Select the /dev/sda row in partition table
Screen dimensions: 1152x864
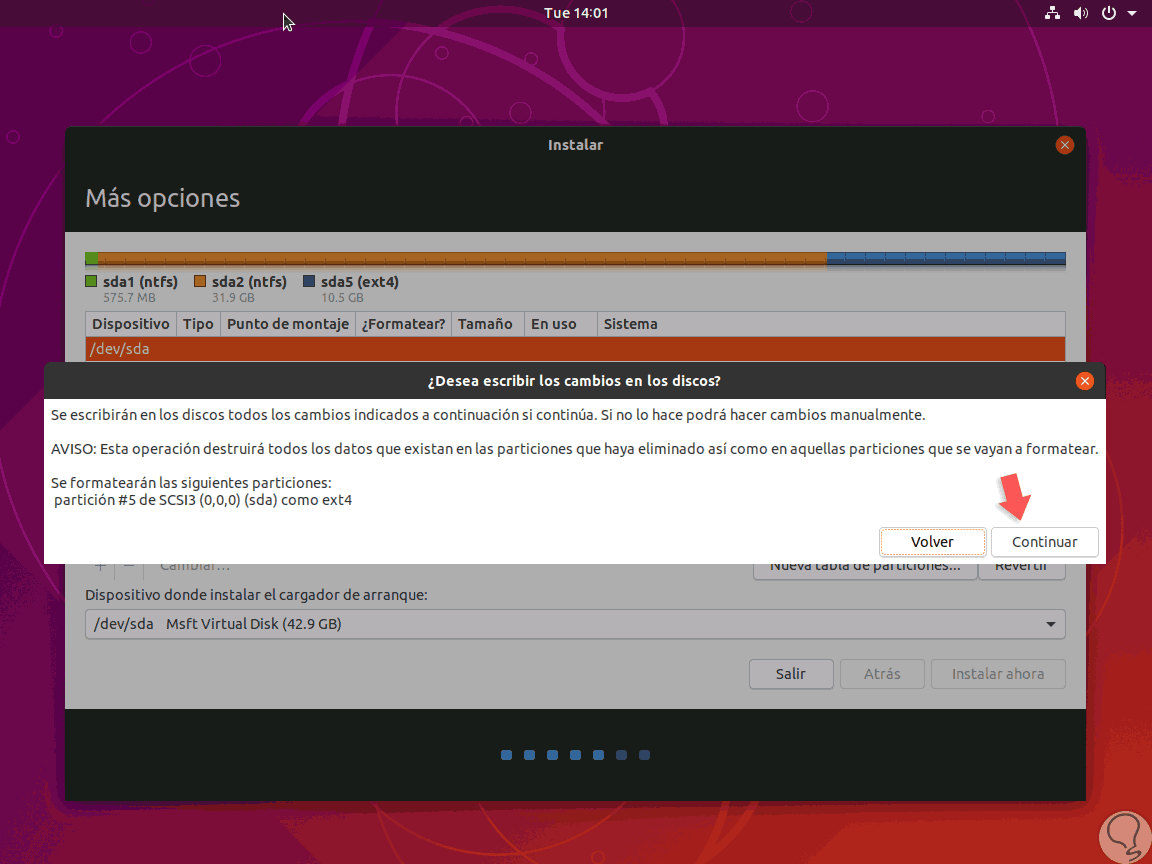(x=575, y=349)
